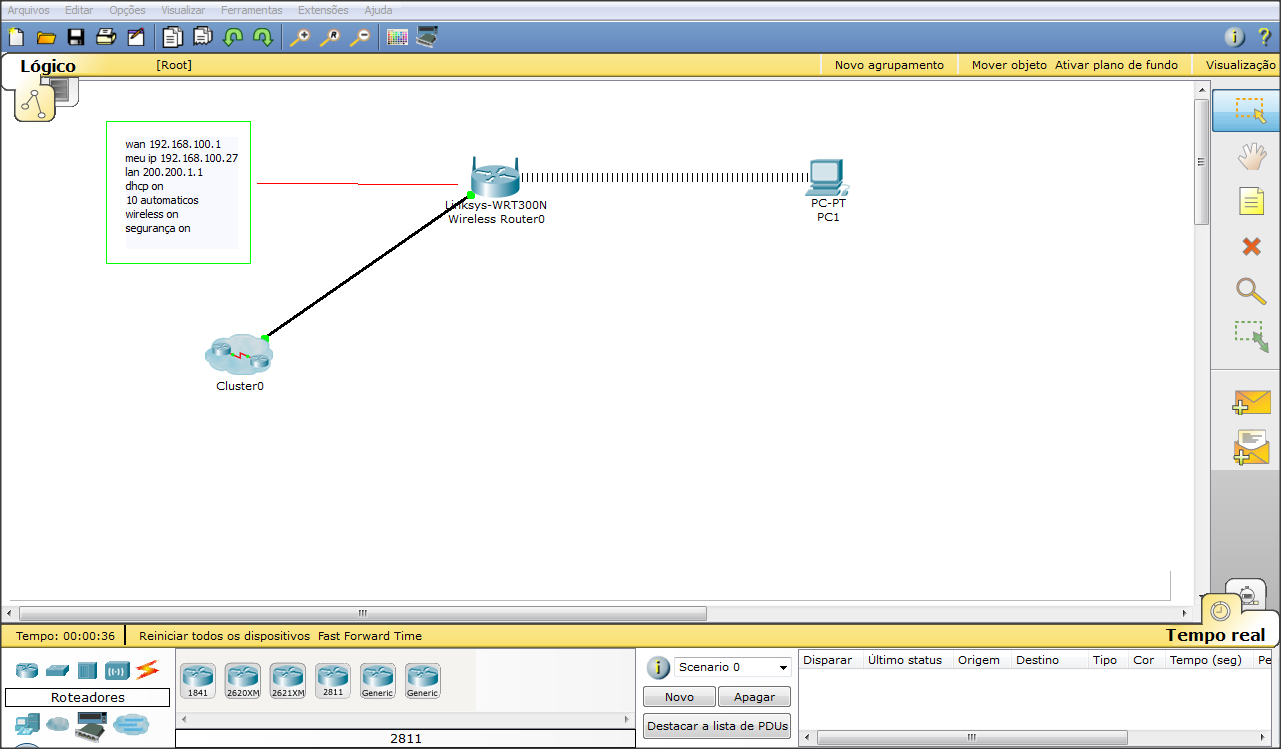1281x749 pixels.
Task: Reset zoom with magnifier R icon
Action: click(x=329, y=38)
